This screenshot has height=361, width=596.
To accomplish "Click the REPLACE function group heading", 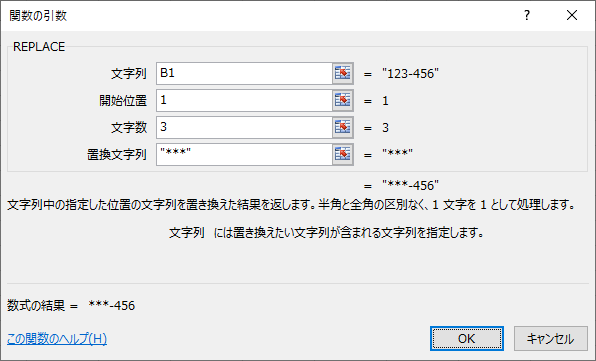I will 39,47.
